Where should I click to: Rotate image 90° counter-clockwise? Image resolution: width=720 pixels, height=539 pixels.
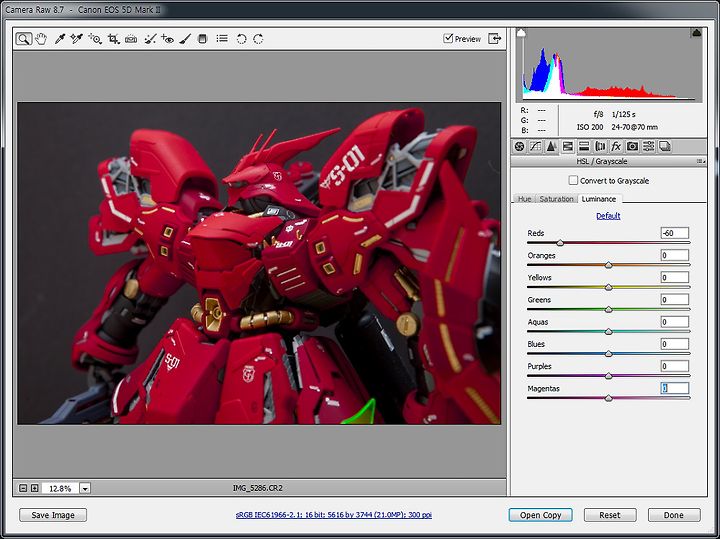click(x=242, y=39)
